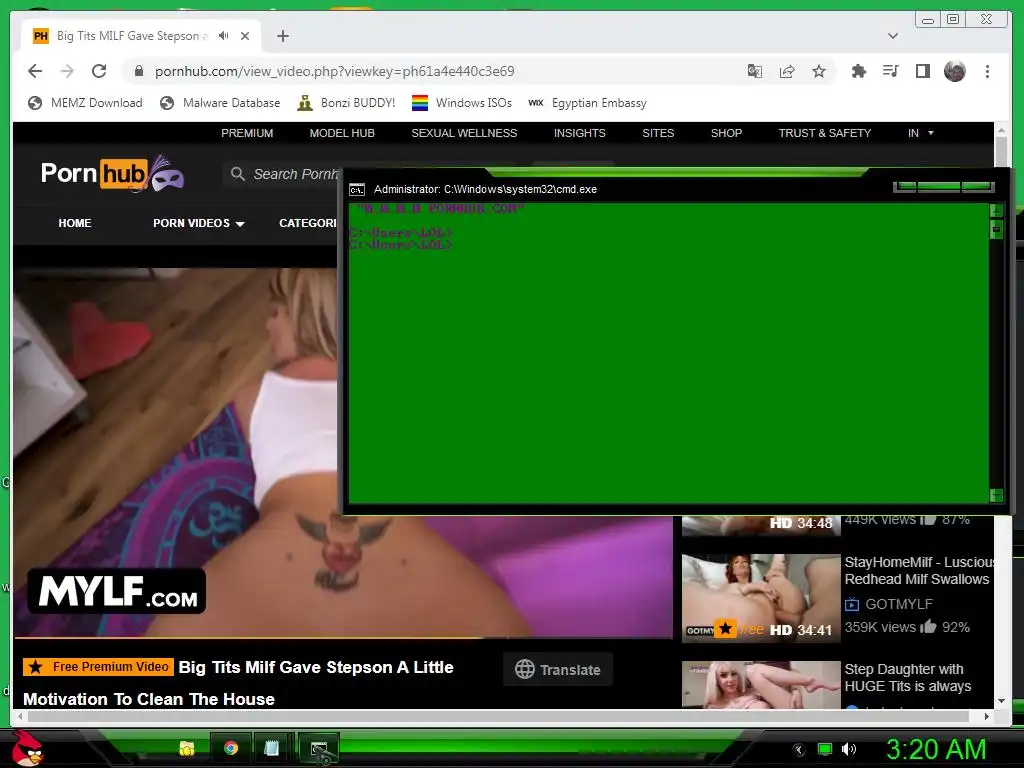Image resolution: width=1024 pixels, height=768 pixels.
Task: Go to HOME in site navigation
Action: [x=74, y=223]
